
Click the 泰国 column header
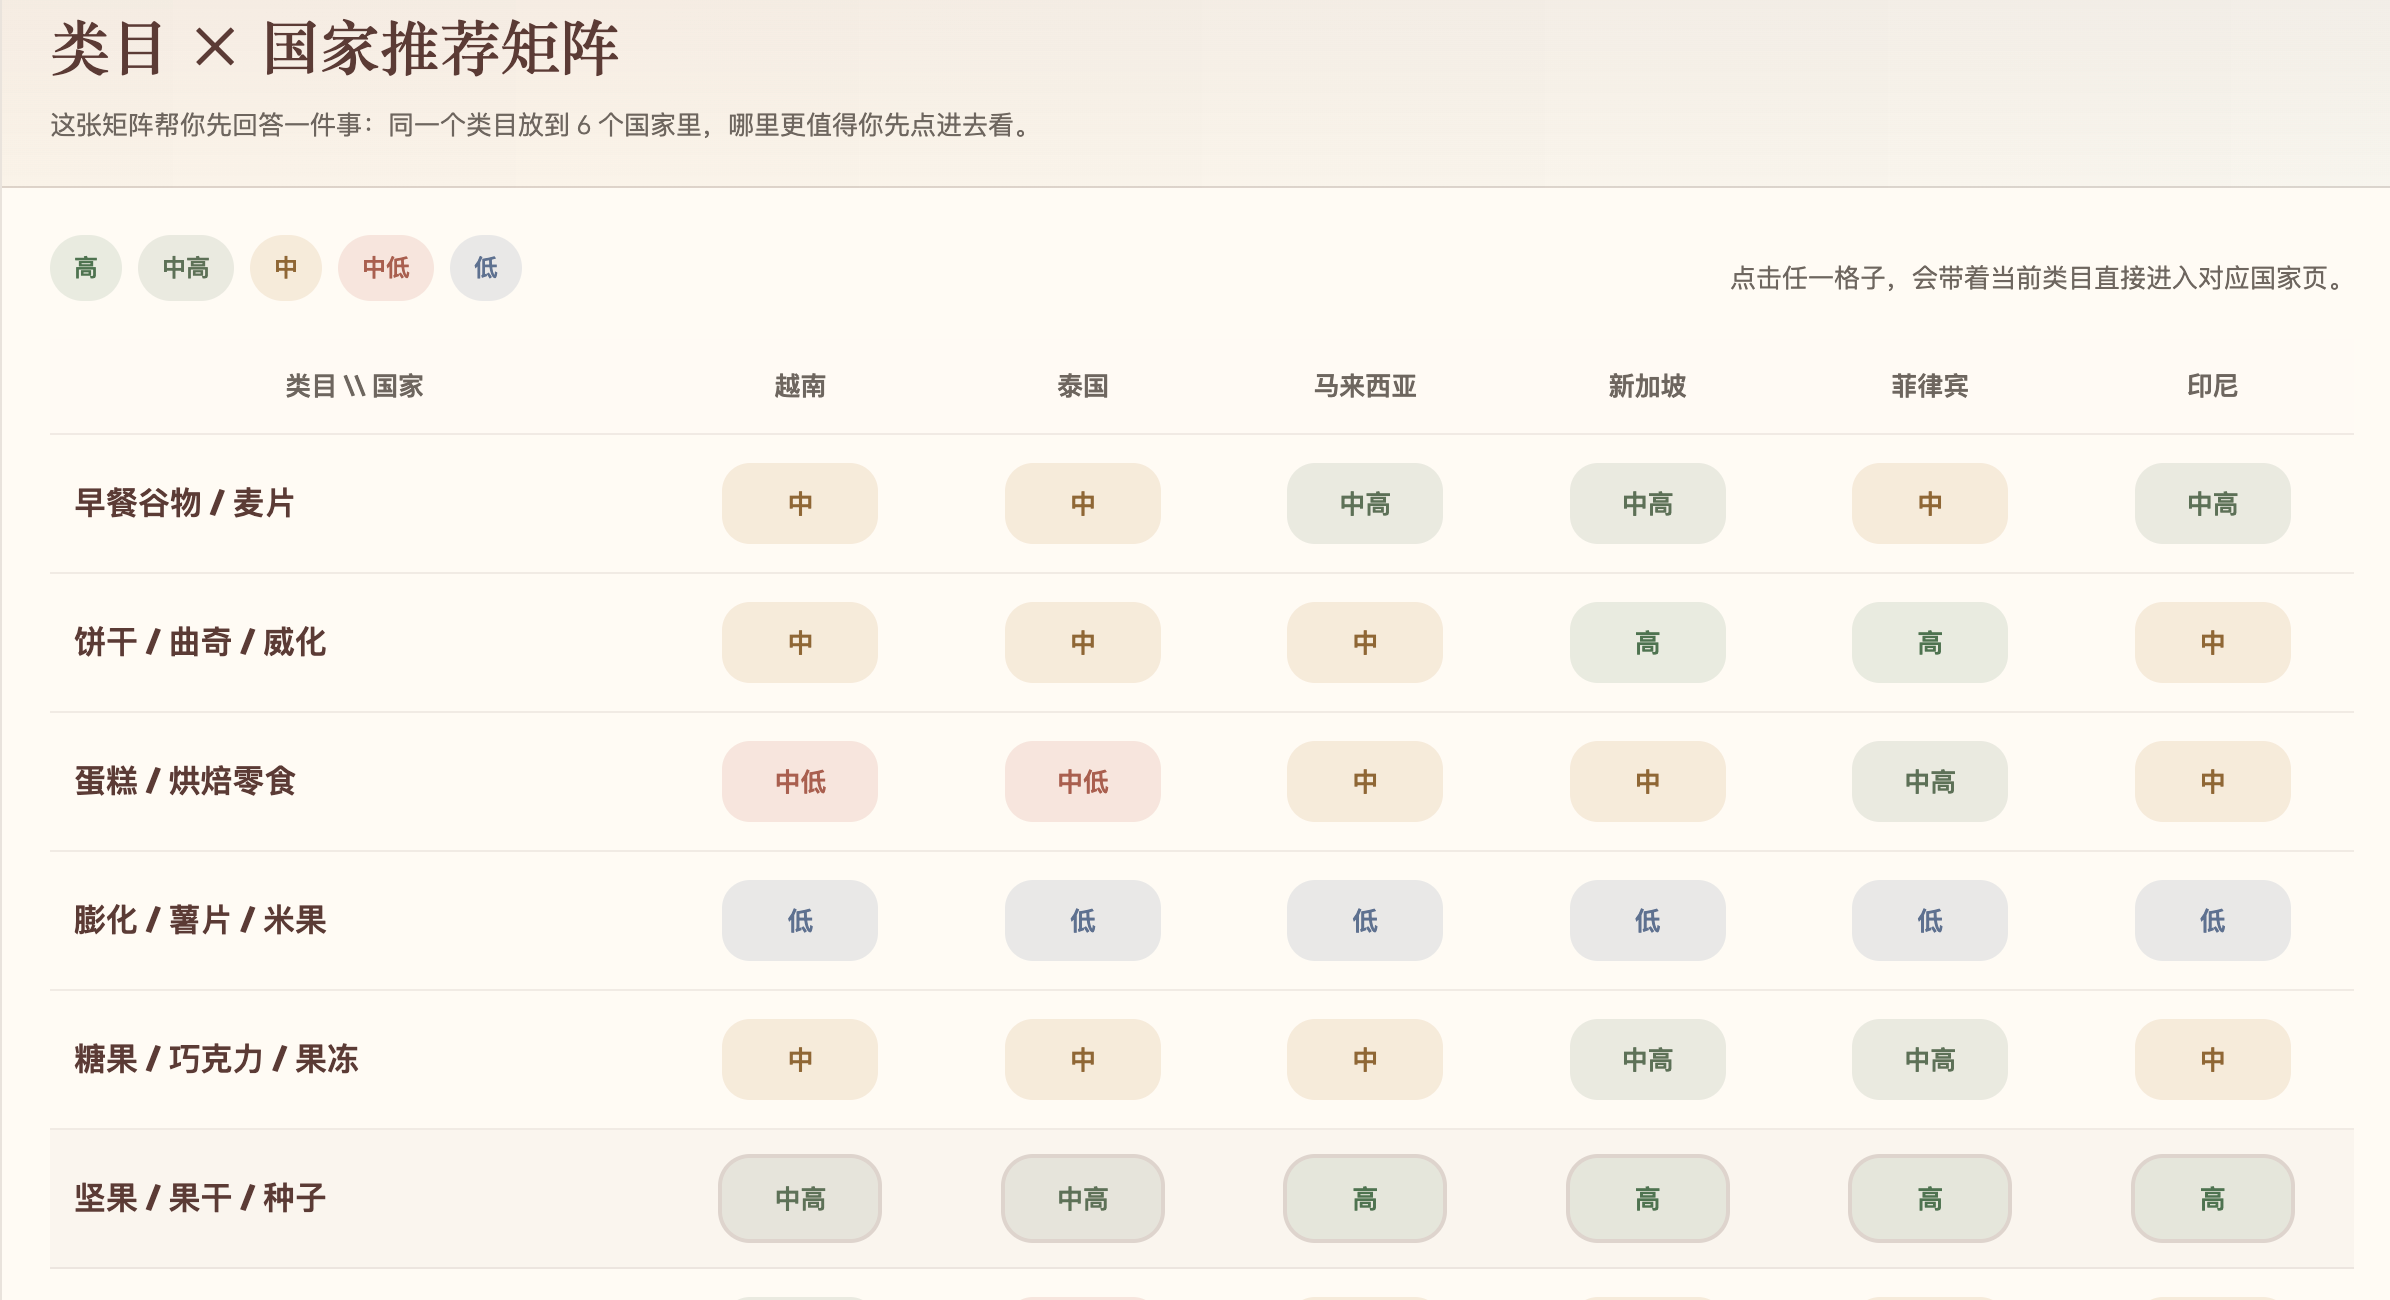coord(1082,386)
